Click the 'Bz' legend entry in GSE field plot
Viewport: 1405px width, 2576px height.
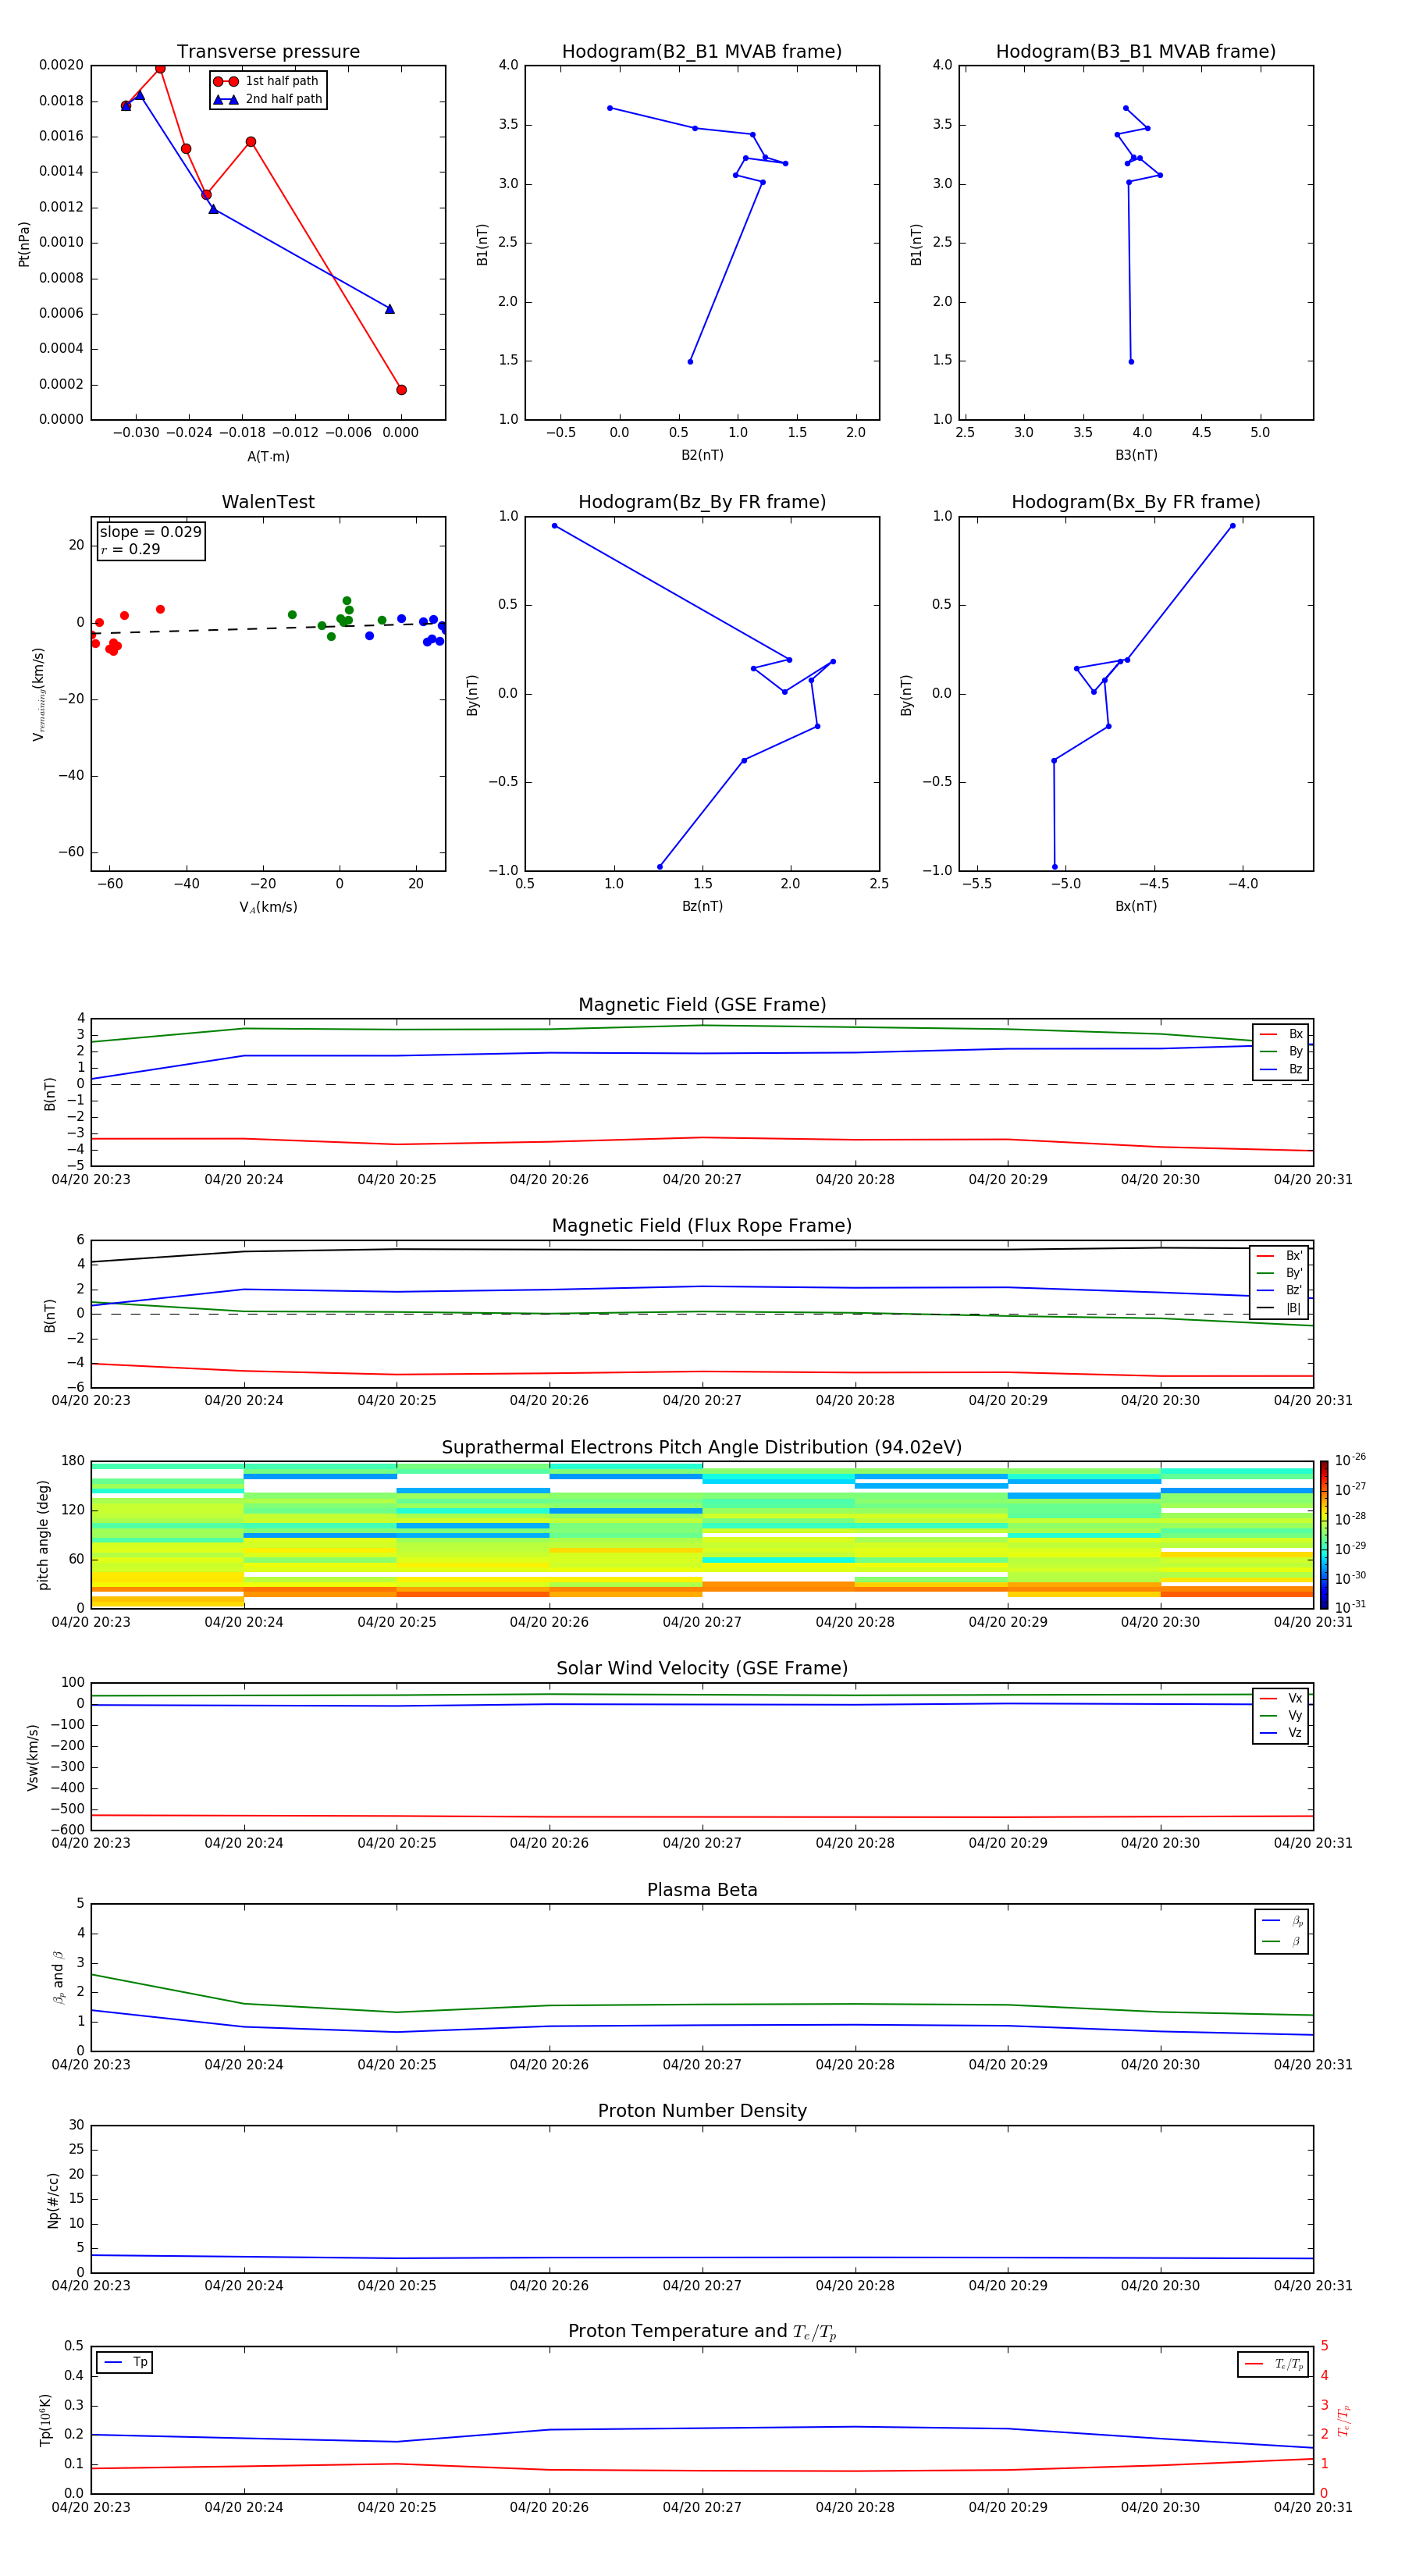pyautogui.click(x=1281, y=1069)
